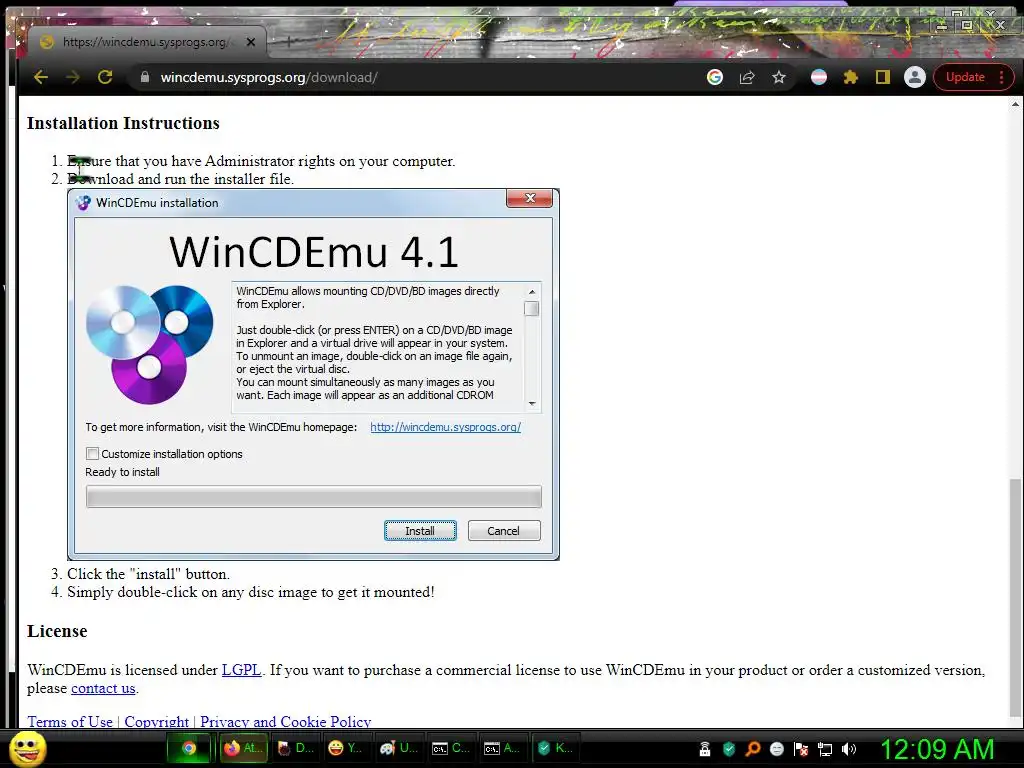Click the green shield tray icon
The image size is (1024, 768).
(x=729, y=749)
